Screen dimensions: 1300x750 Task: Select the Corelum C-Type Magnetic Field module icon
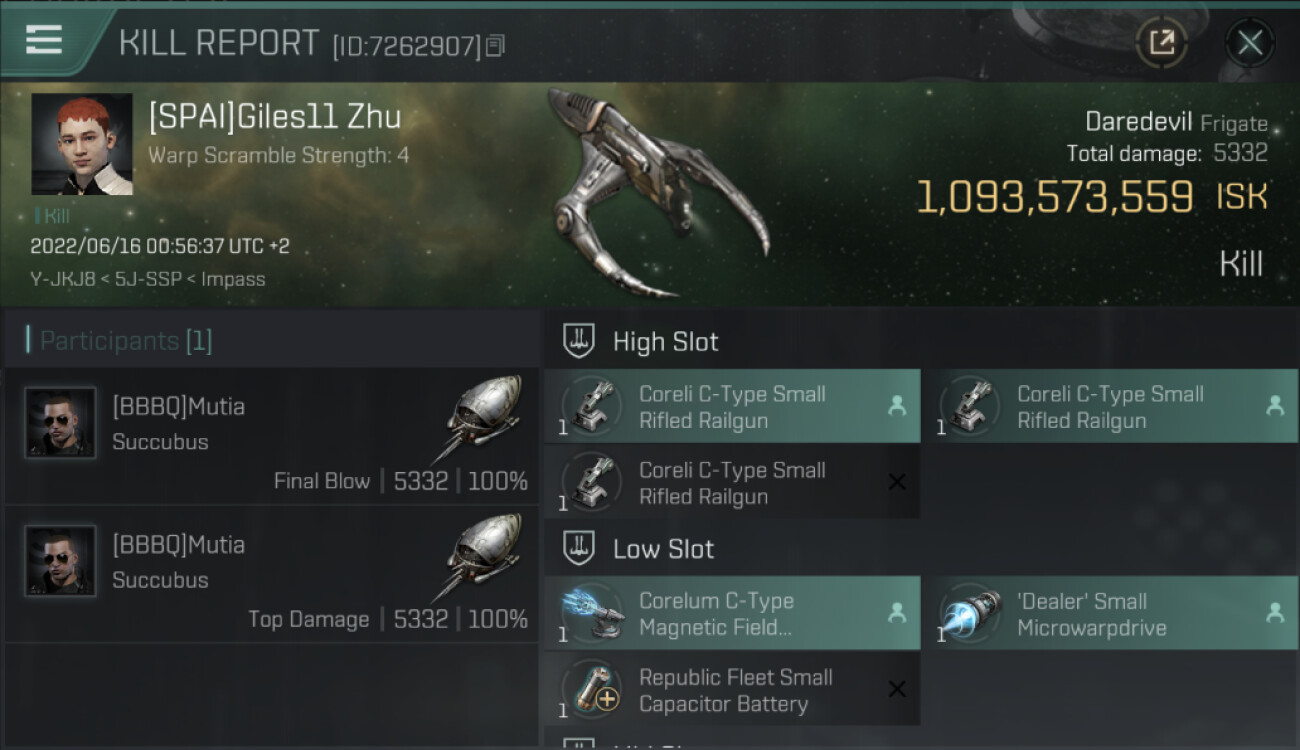pos(593,614)
